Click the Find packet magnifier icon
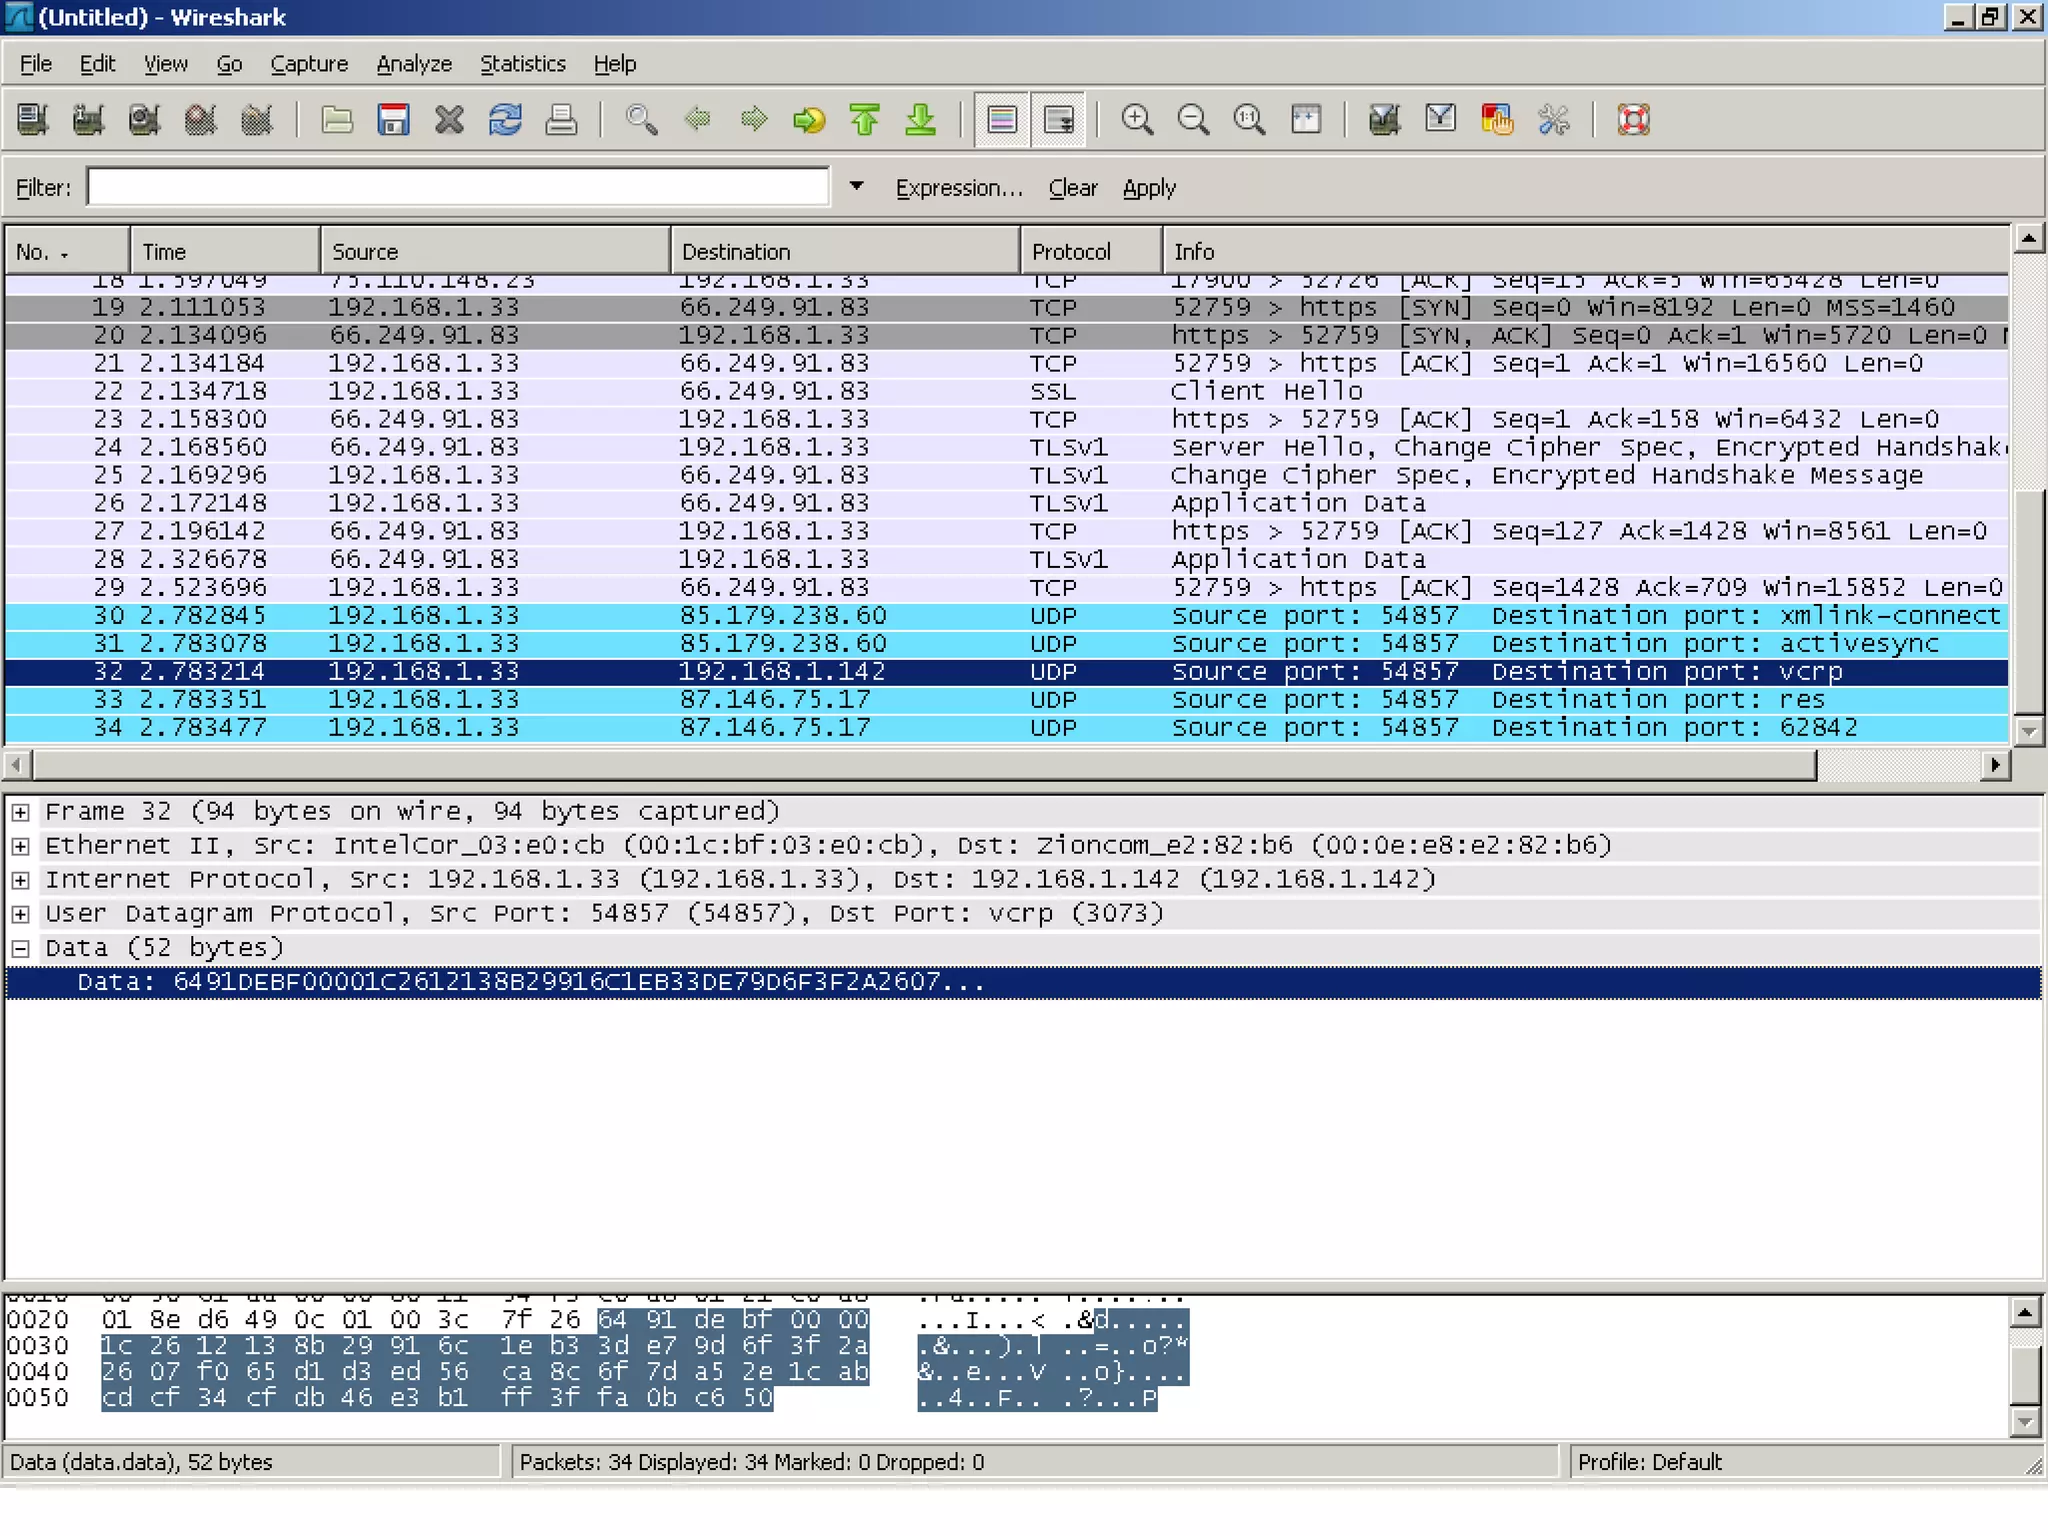 point(641,120)
